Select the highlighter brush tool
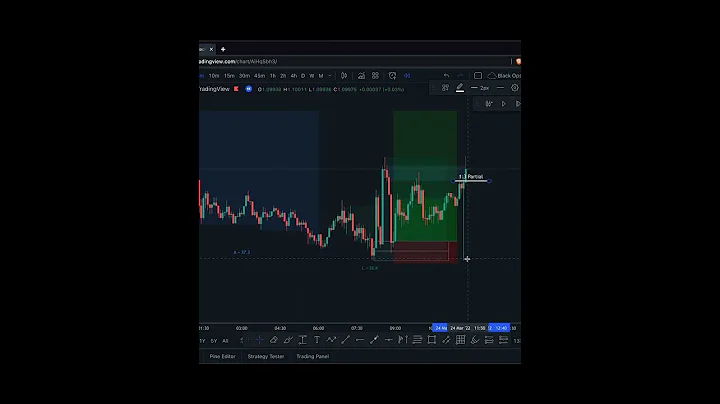The width and height of the screenshot is (720, 404). (288, 340)
